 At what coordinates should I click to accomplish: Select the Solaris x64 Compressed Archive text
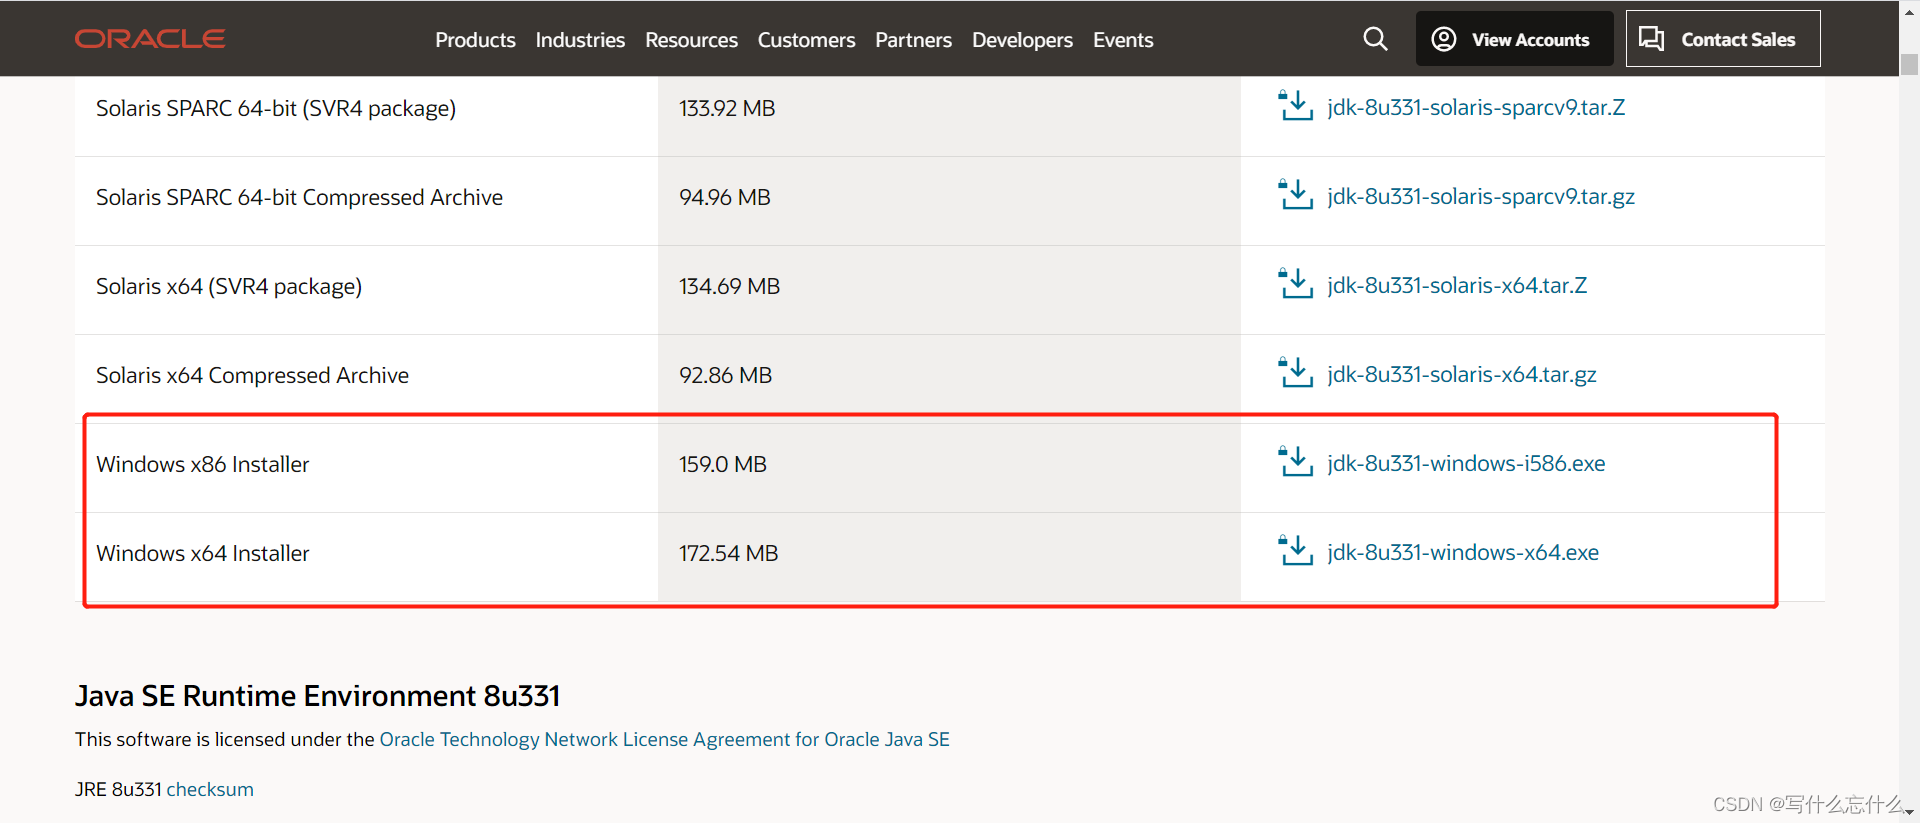(x=252, y=375)
